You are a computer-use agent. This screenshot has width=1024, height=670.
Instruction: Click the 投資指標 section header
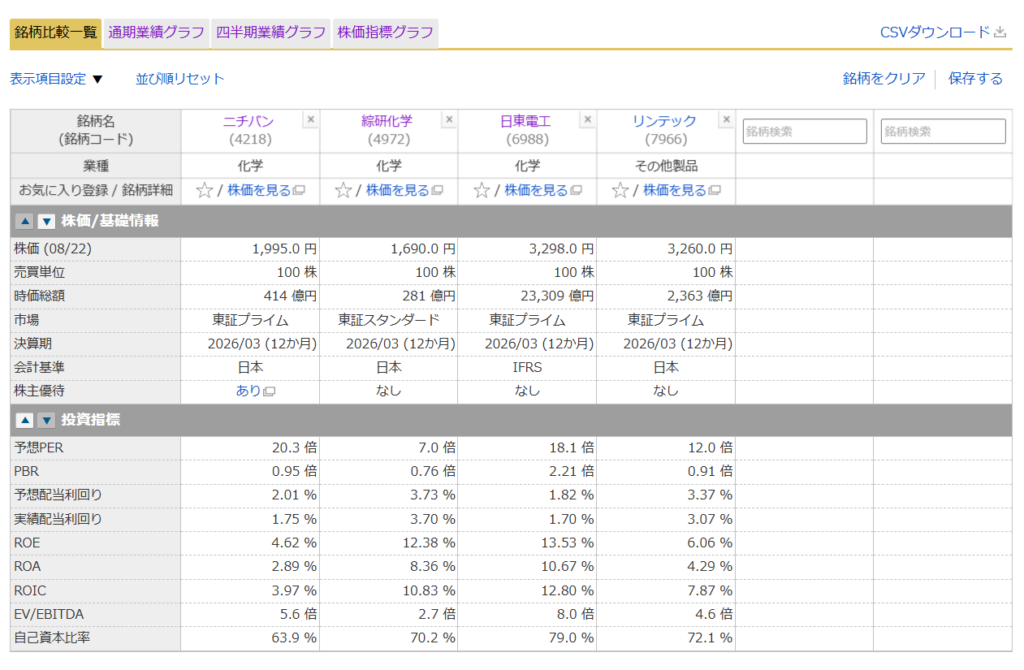coord(91,420)
